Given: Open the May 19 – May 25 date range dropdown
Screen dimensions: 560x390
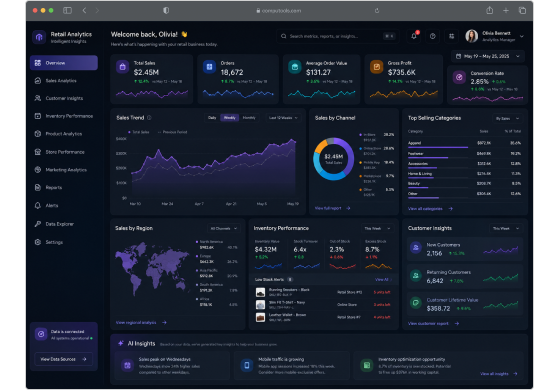Looking at the screenshot, I should pyautogui.click(x=488, y=56).
